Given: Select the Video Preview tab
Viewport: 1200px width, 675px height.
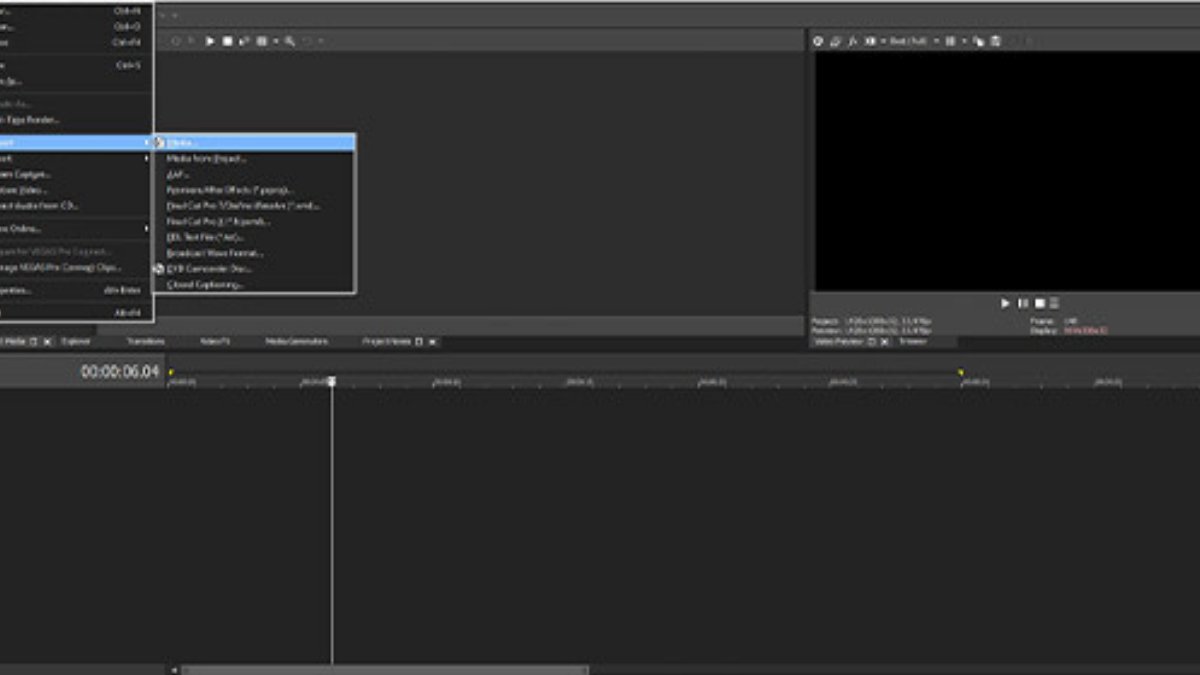Looking at the screenshot, I should [x=839, y=341].
